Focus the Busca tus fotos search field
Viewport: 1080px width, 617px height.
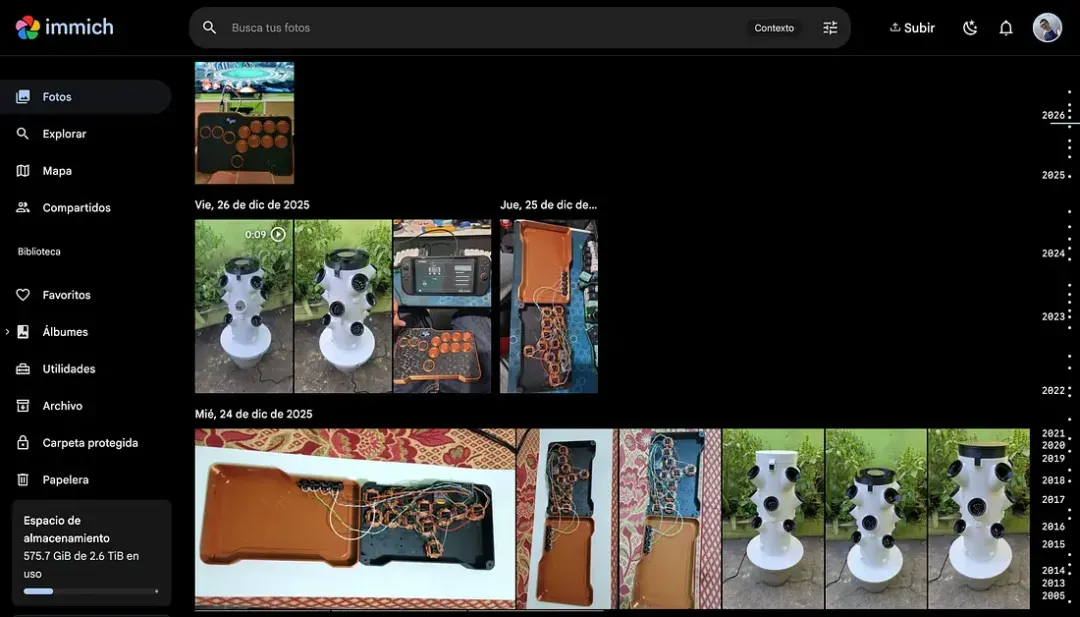tap(482, 28)
